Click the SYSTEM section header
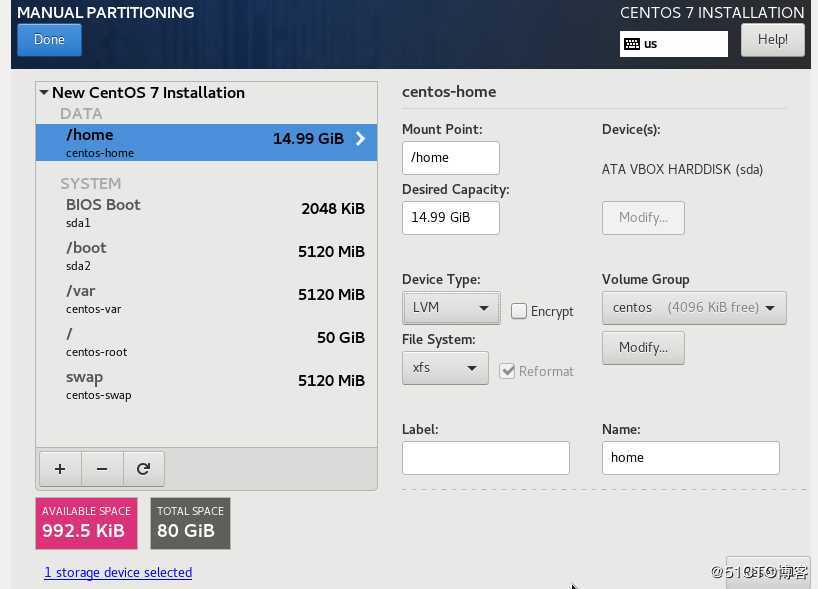 point(90,184)
